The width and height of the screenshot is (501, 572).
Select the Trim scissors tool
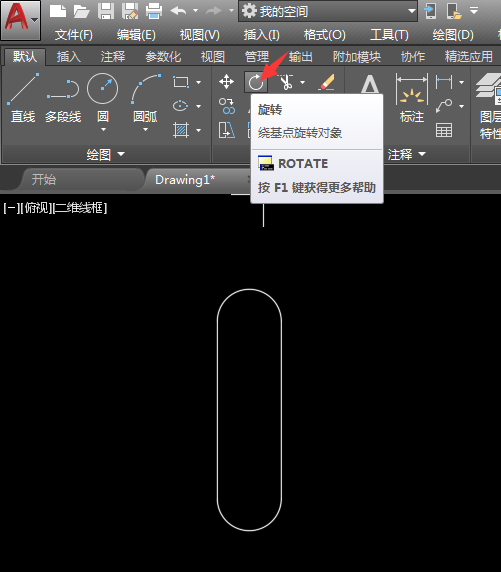click(286, 82)
